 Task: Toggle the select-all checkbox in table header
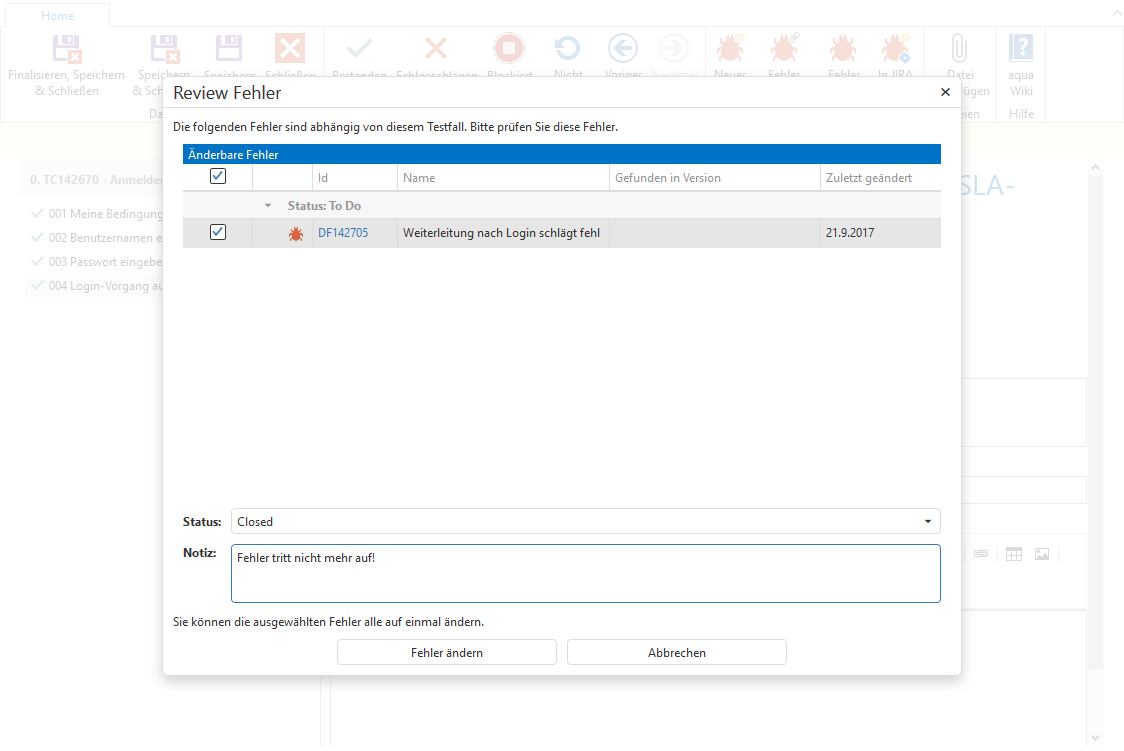tap(218, 177)
